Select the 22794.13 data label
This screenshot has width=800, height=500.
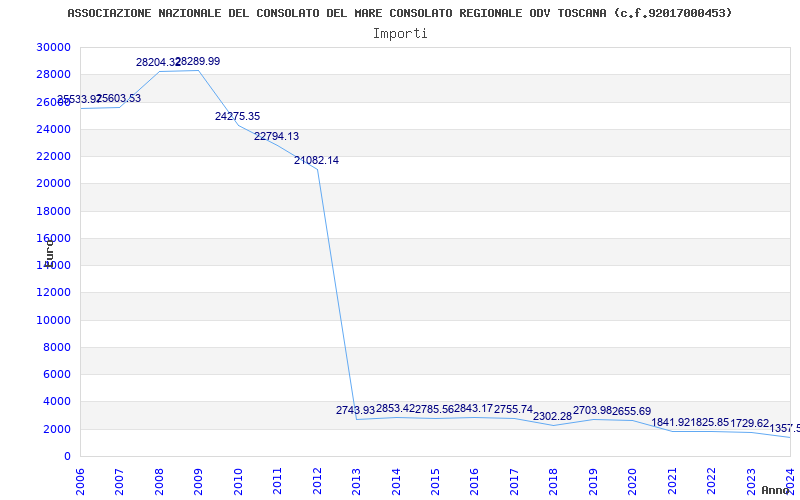point(276,137)
